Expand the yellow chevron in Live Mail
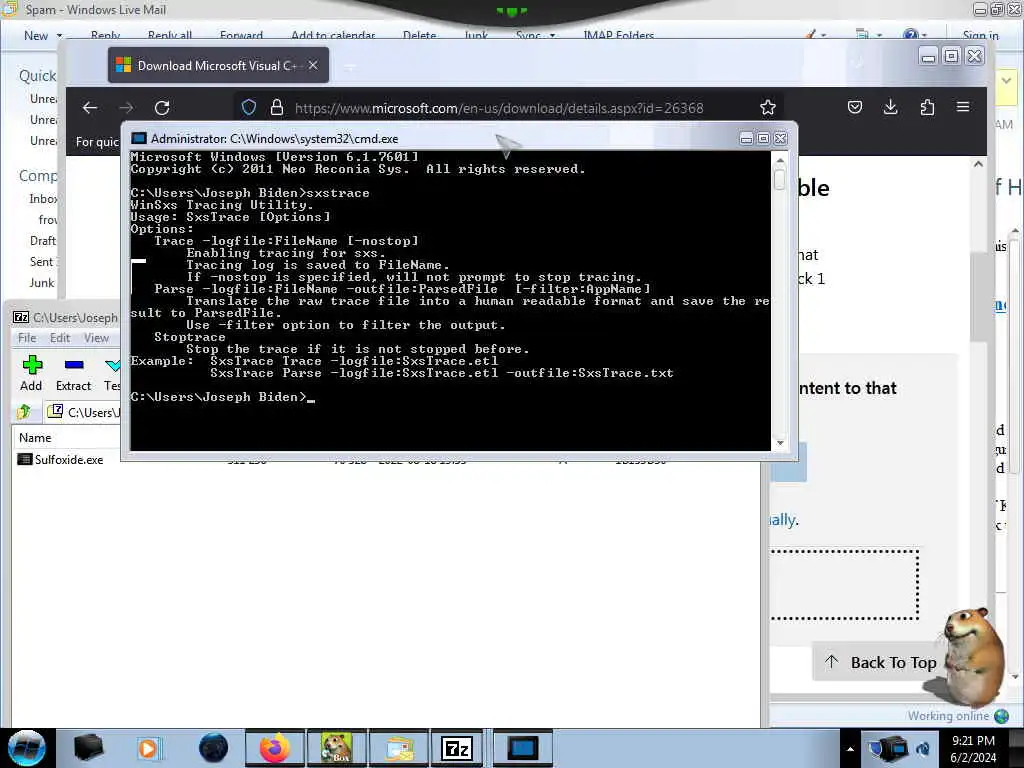Image resolution: width=1024 pixels, height=768 pixels. click(1006, 81)
